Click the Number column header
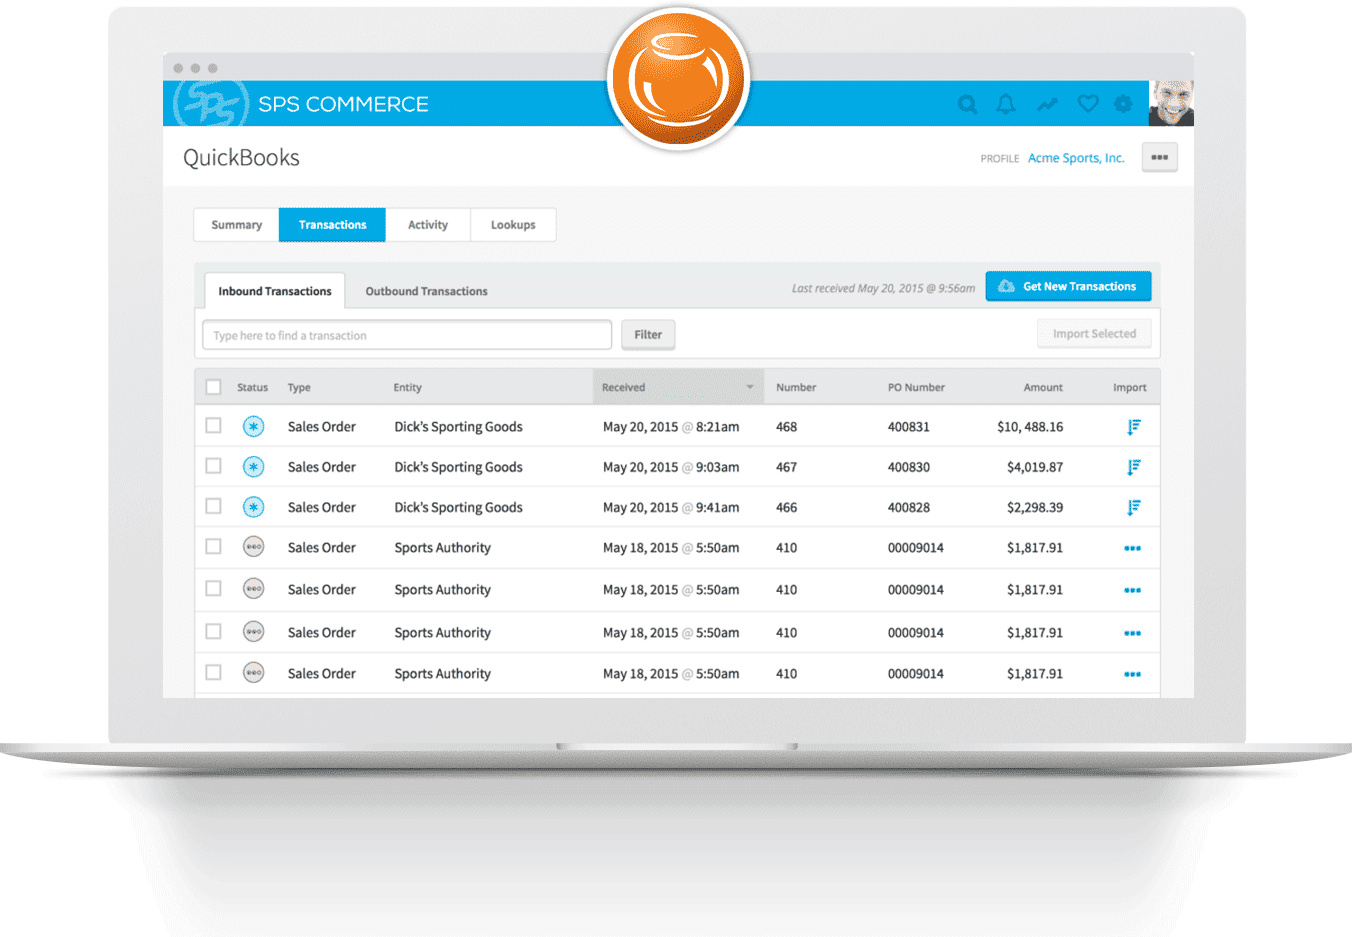This screenshot has height=937, width=1352. [x=796, y=387]
